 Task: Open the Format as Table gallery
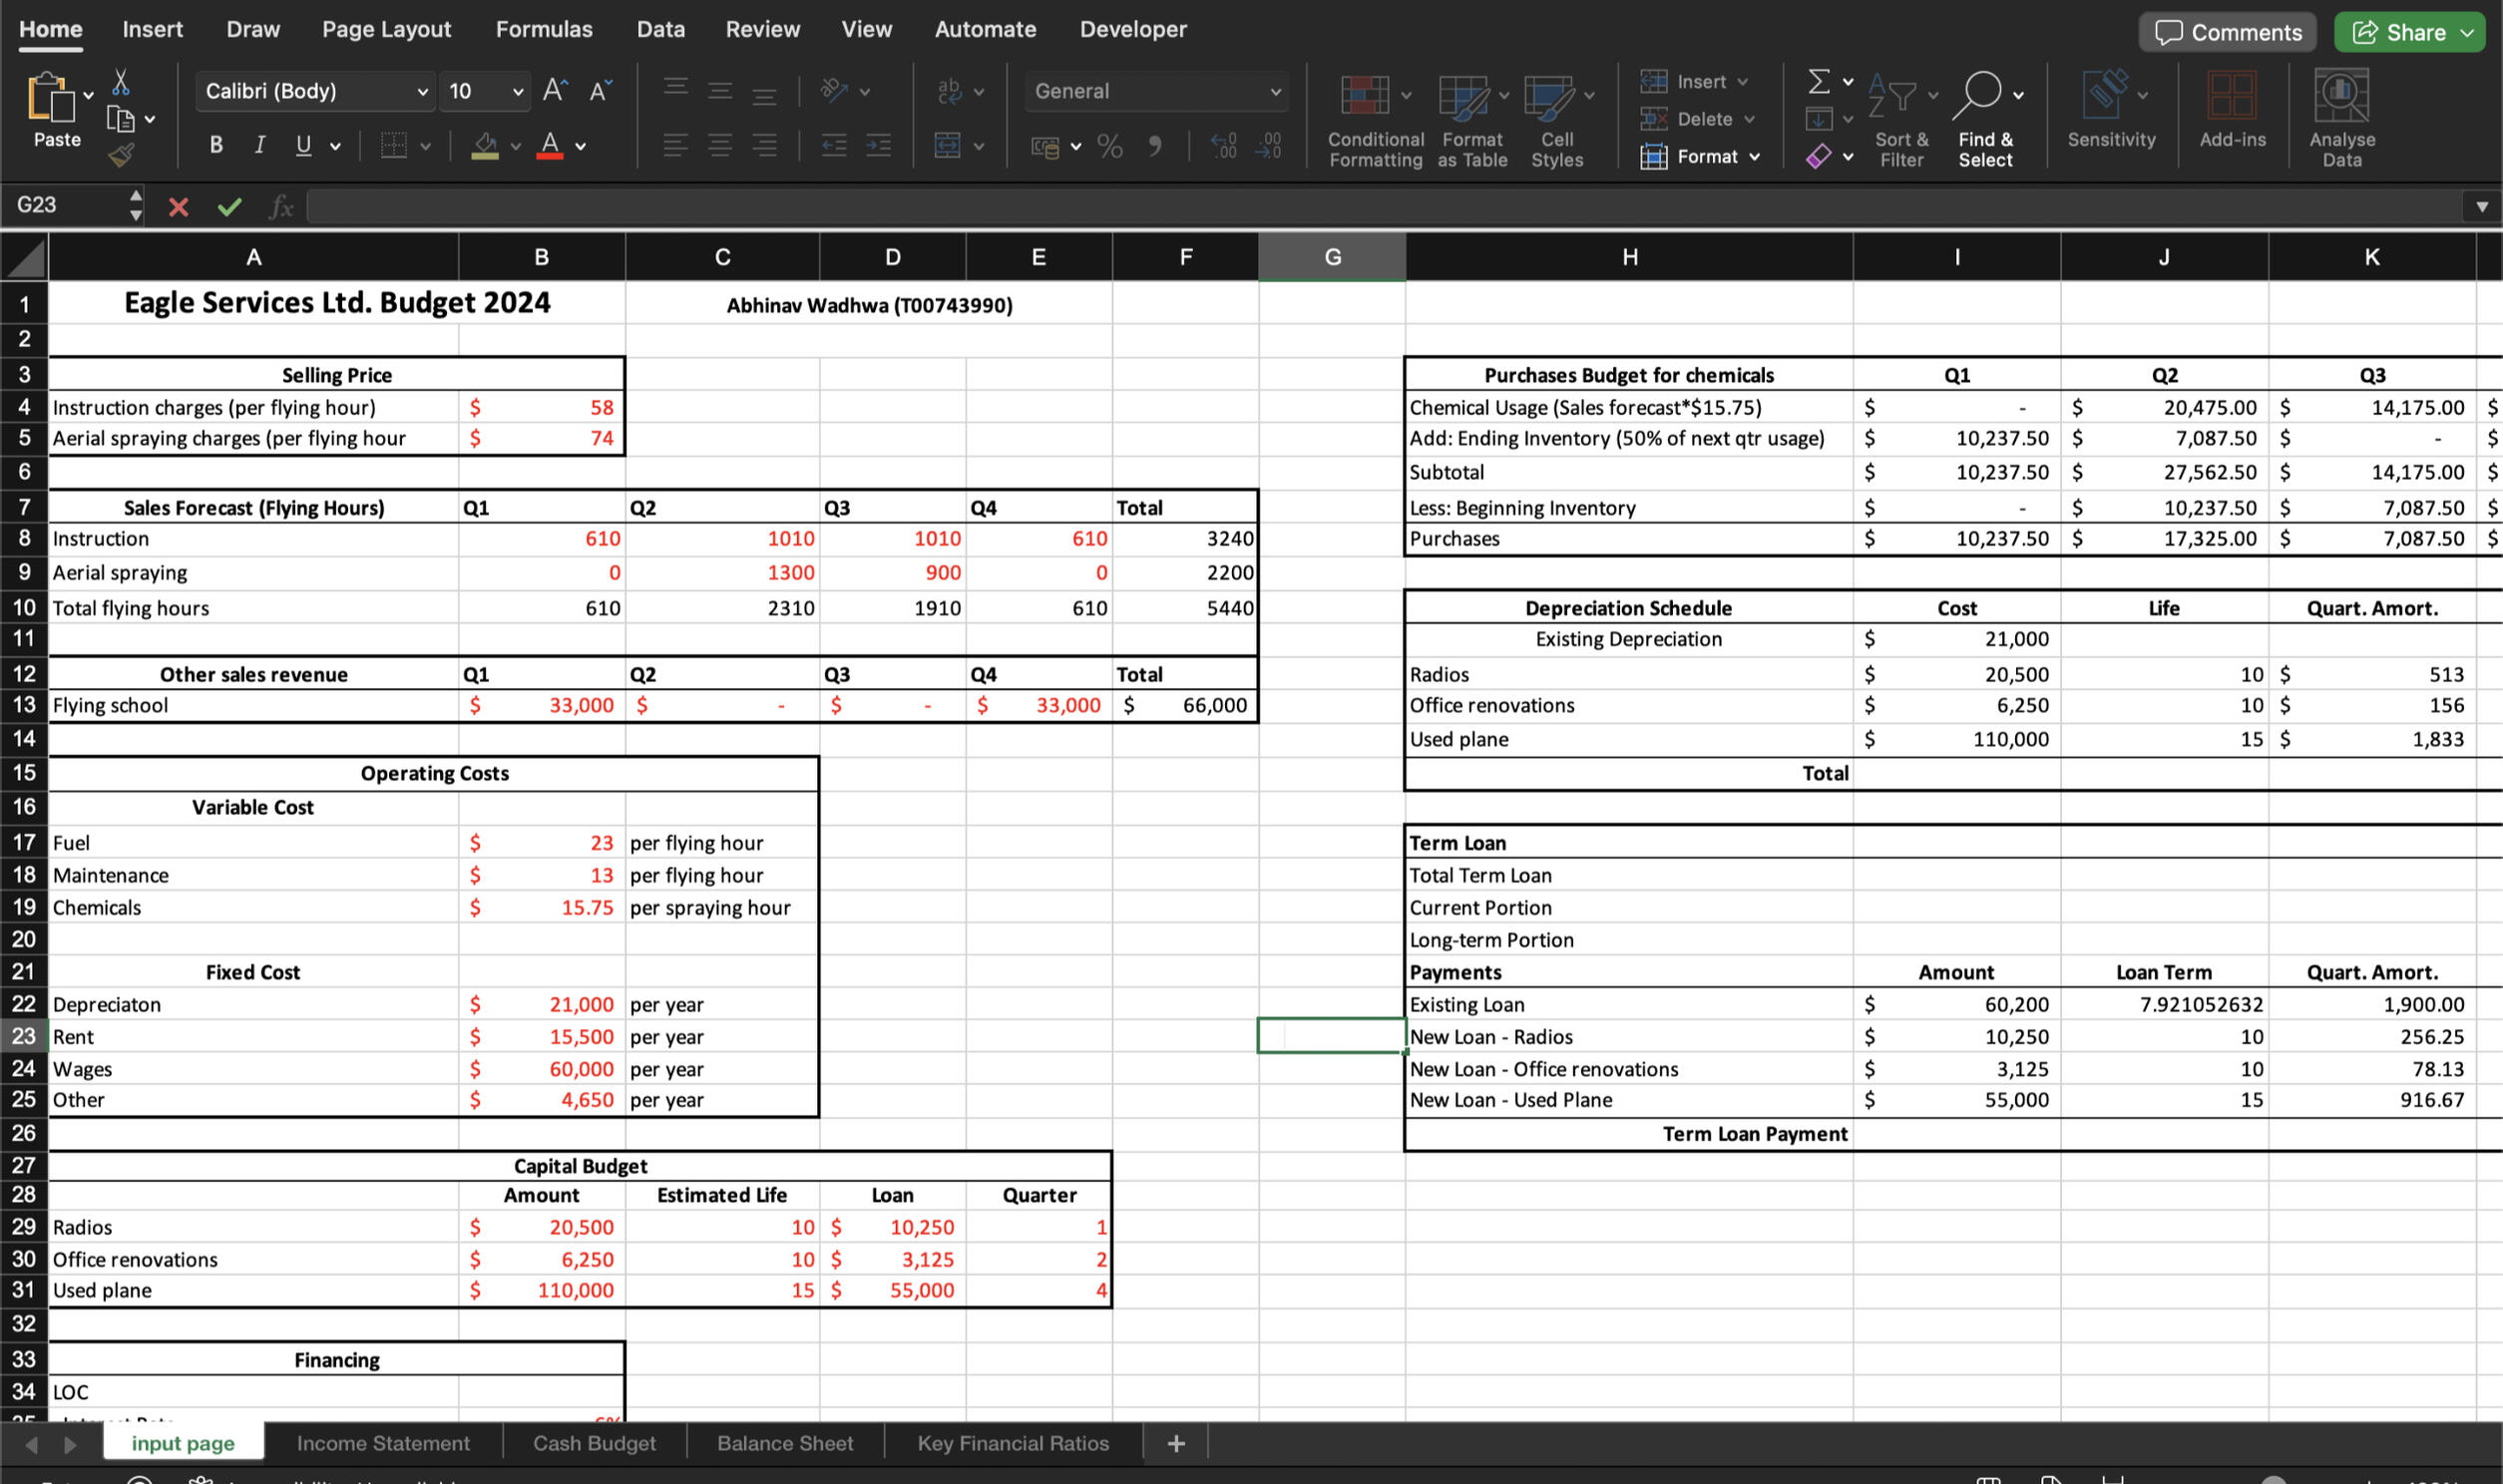point(1464,96)
